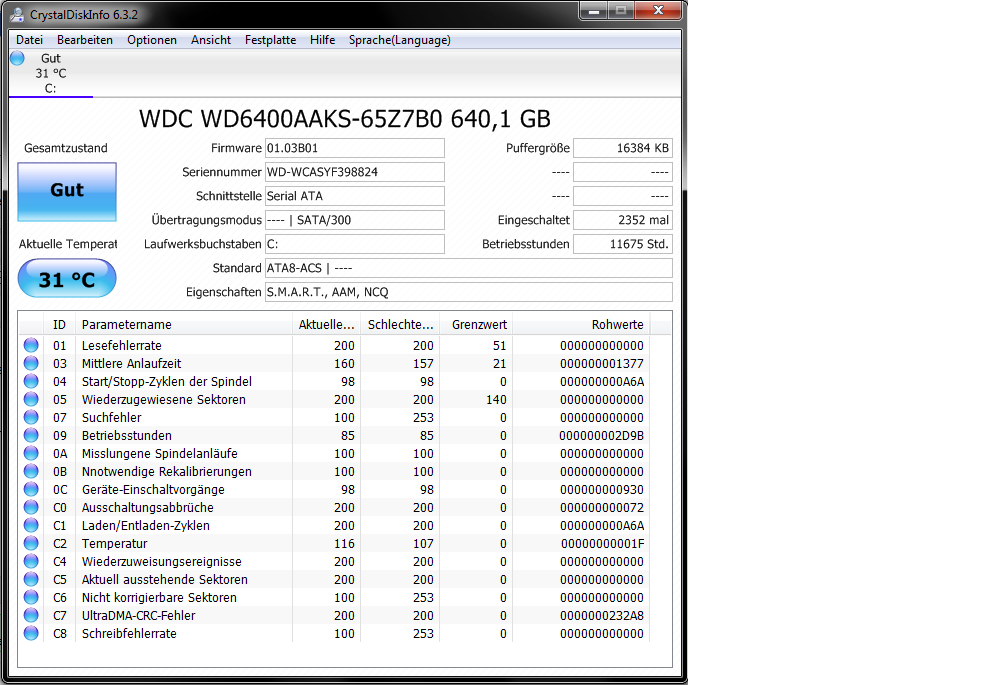The width and height of the screenshot is (1008, 685).
Task: Click the Seriennummer field WD-WCASYF398824
Action: 355,172
